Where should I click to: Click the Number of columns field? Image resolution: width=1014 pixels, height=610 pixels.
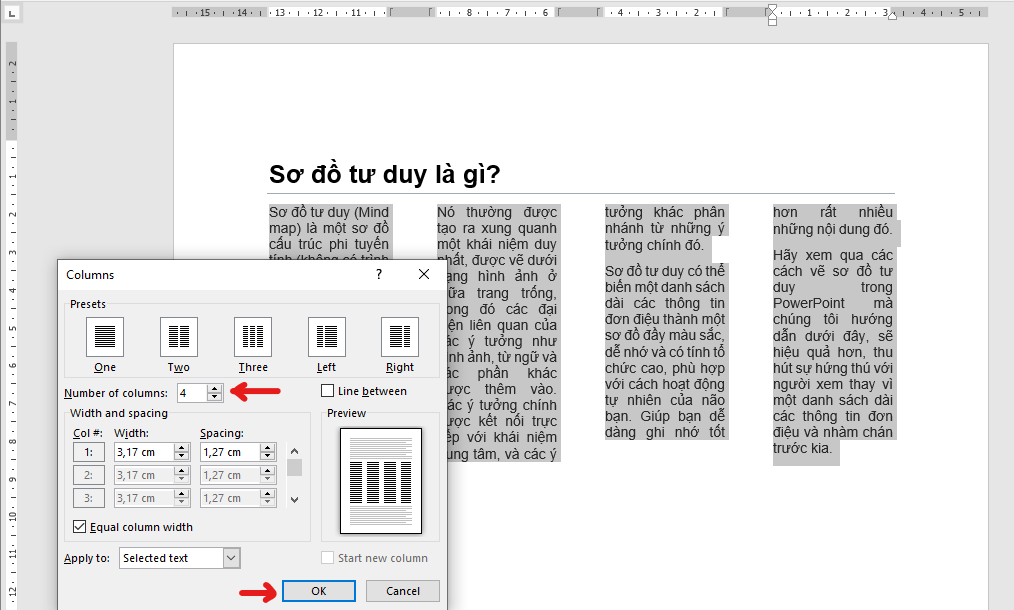[x=192, y=393]
